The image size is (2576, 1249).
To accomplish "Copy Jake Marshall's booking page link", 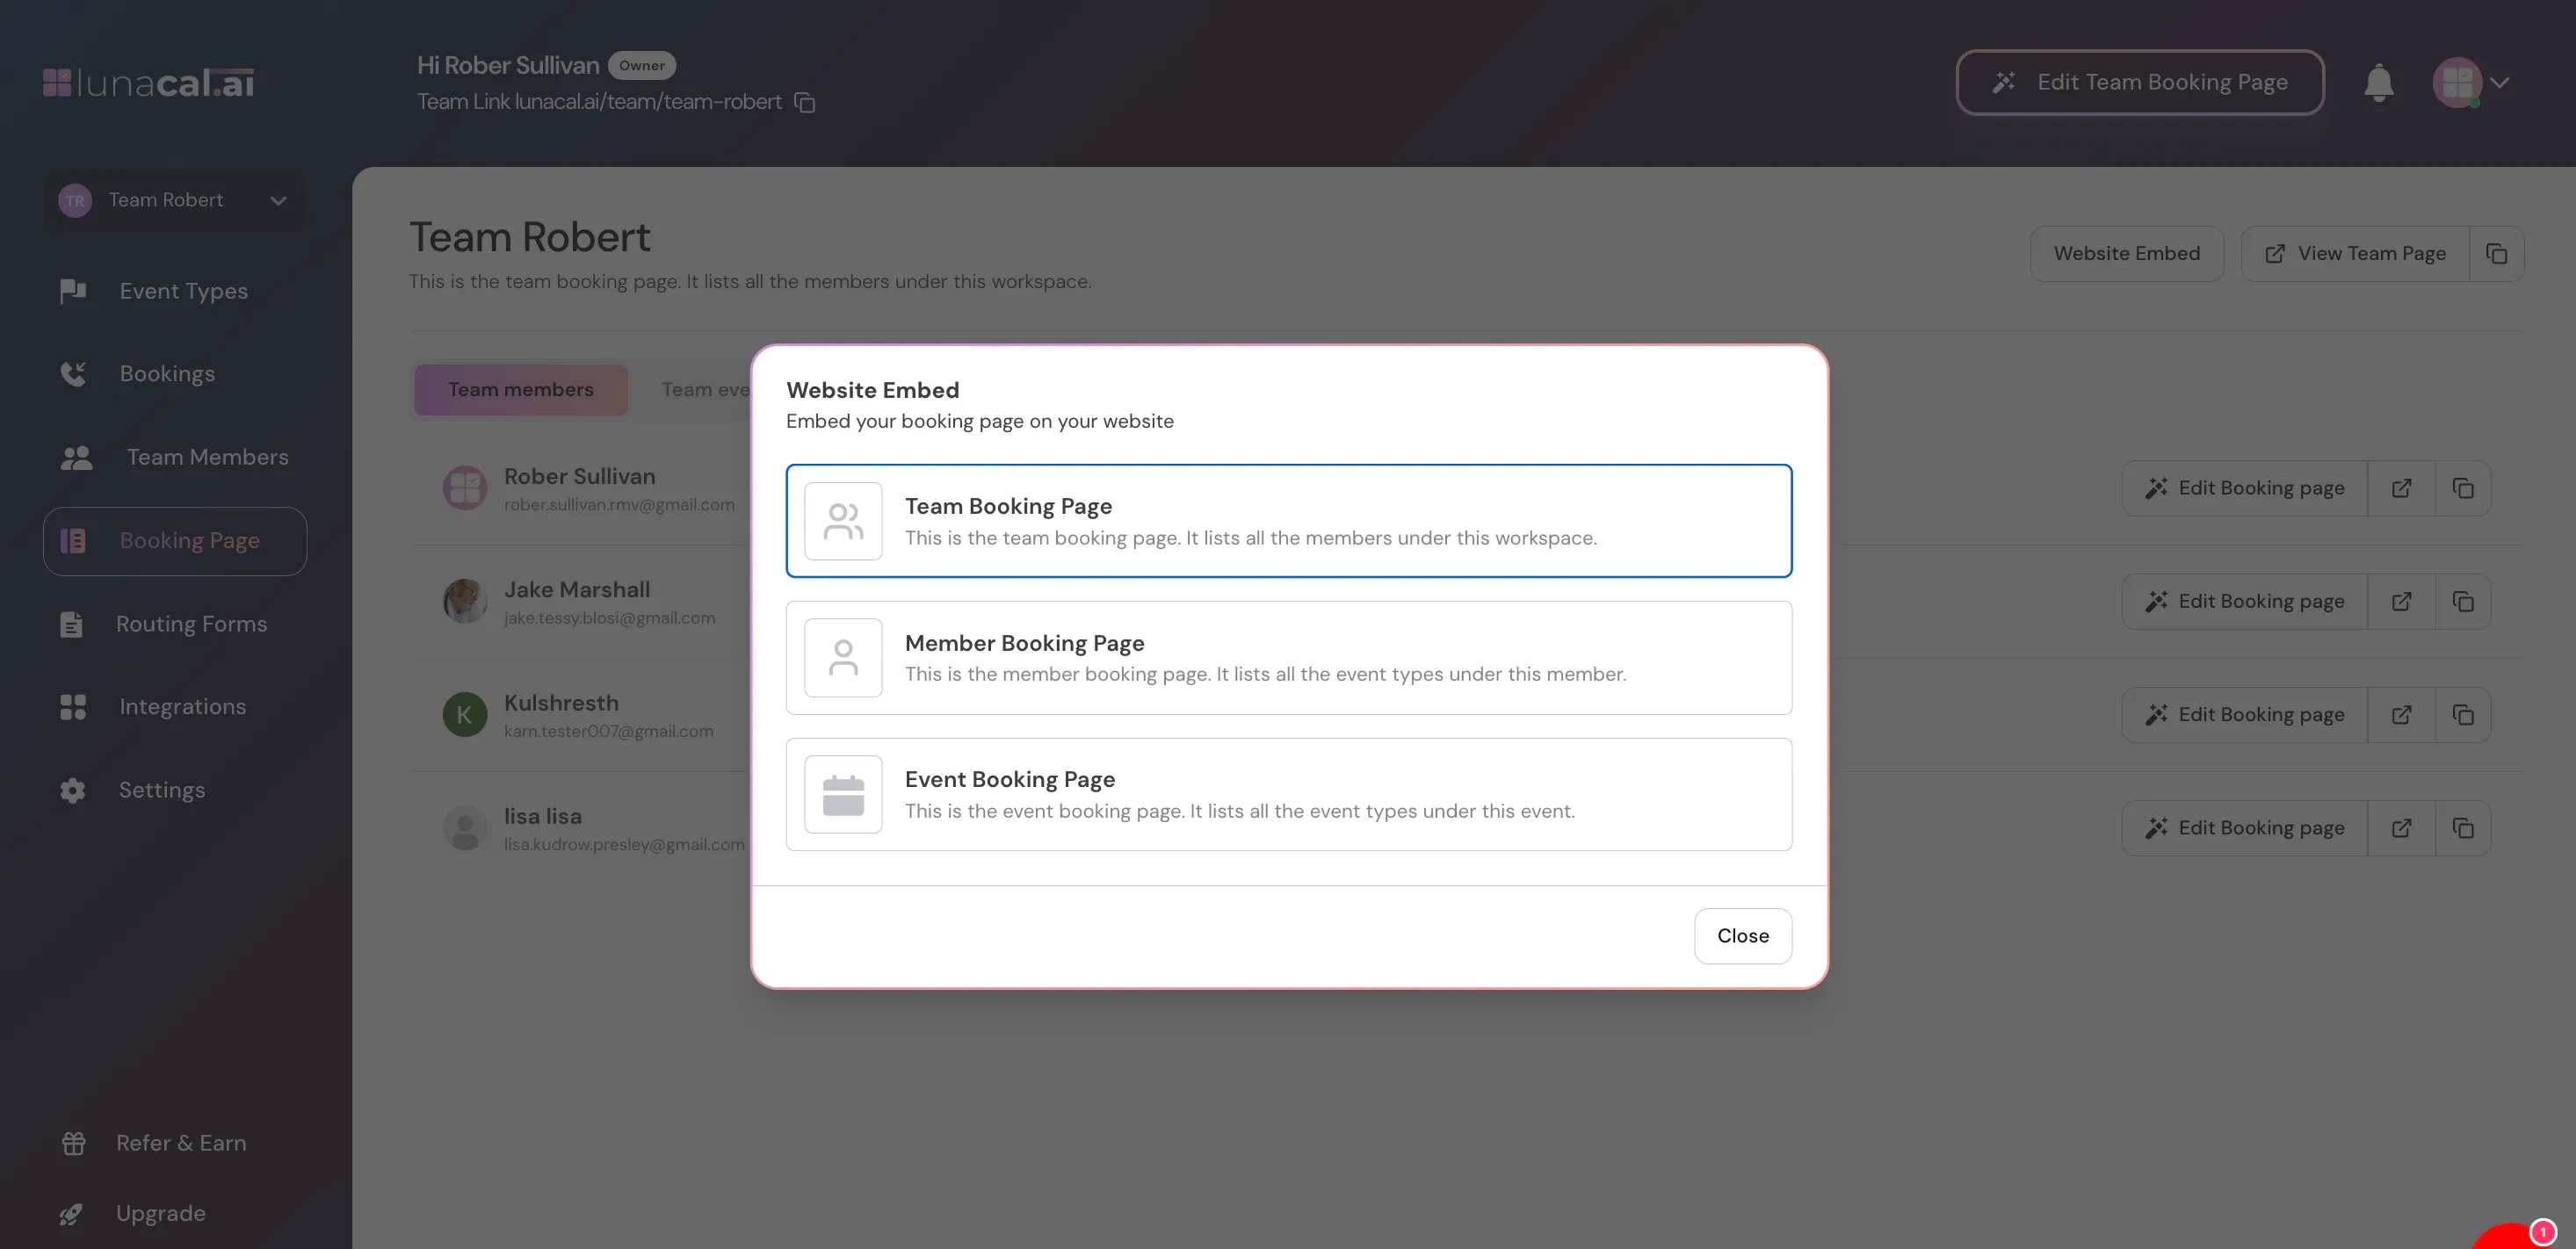I will pos(2463,601).
